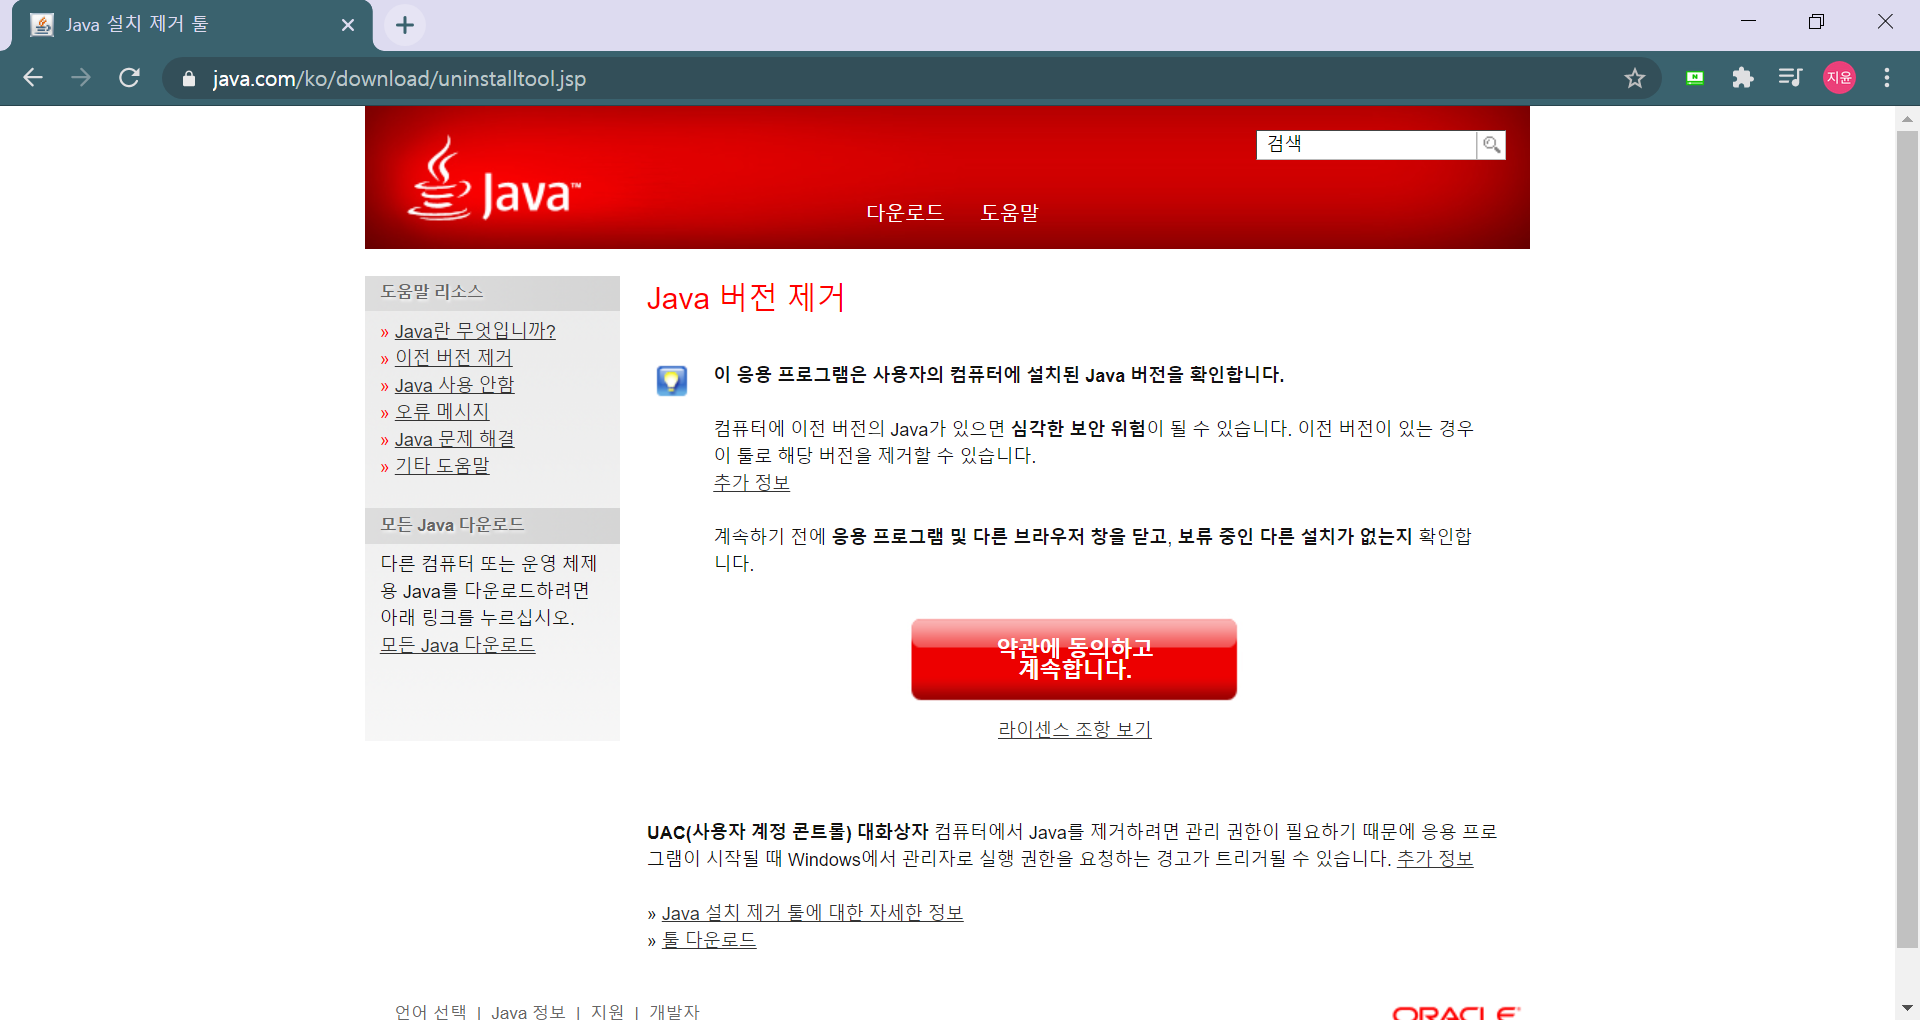The image size is (1920, 1020).
Task: Click the search magnifier icon
Action: point(1491,145)
